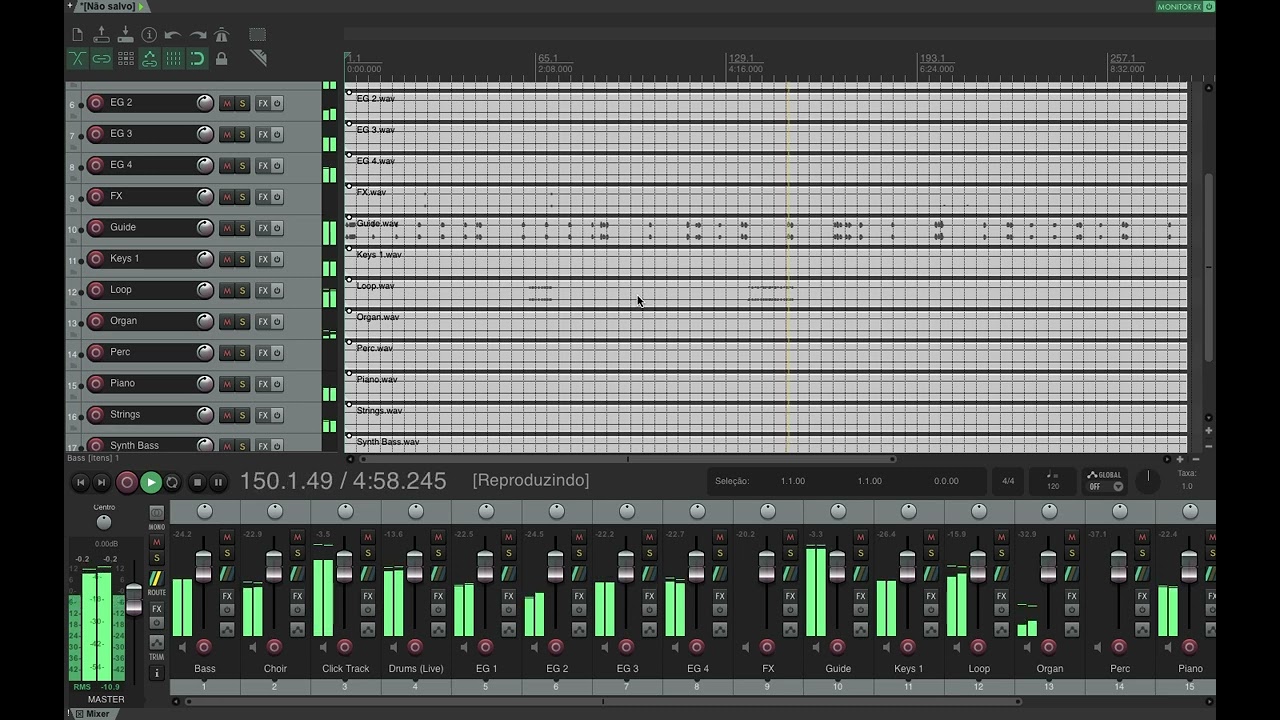Open envelope button on EG 2 mixer channel
The image size is (1280, 720).
pyautogui.click(x=578, y=630)
